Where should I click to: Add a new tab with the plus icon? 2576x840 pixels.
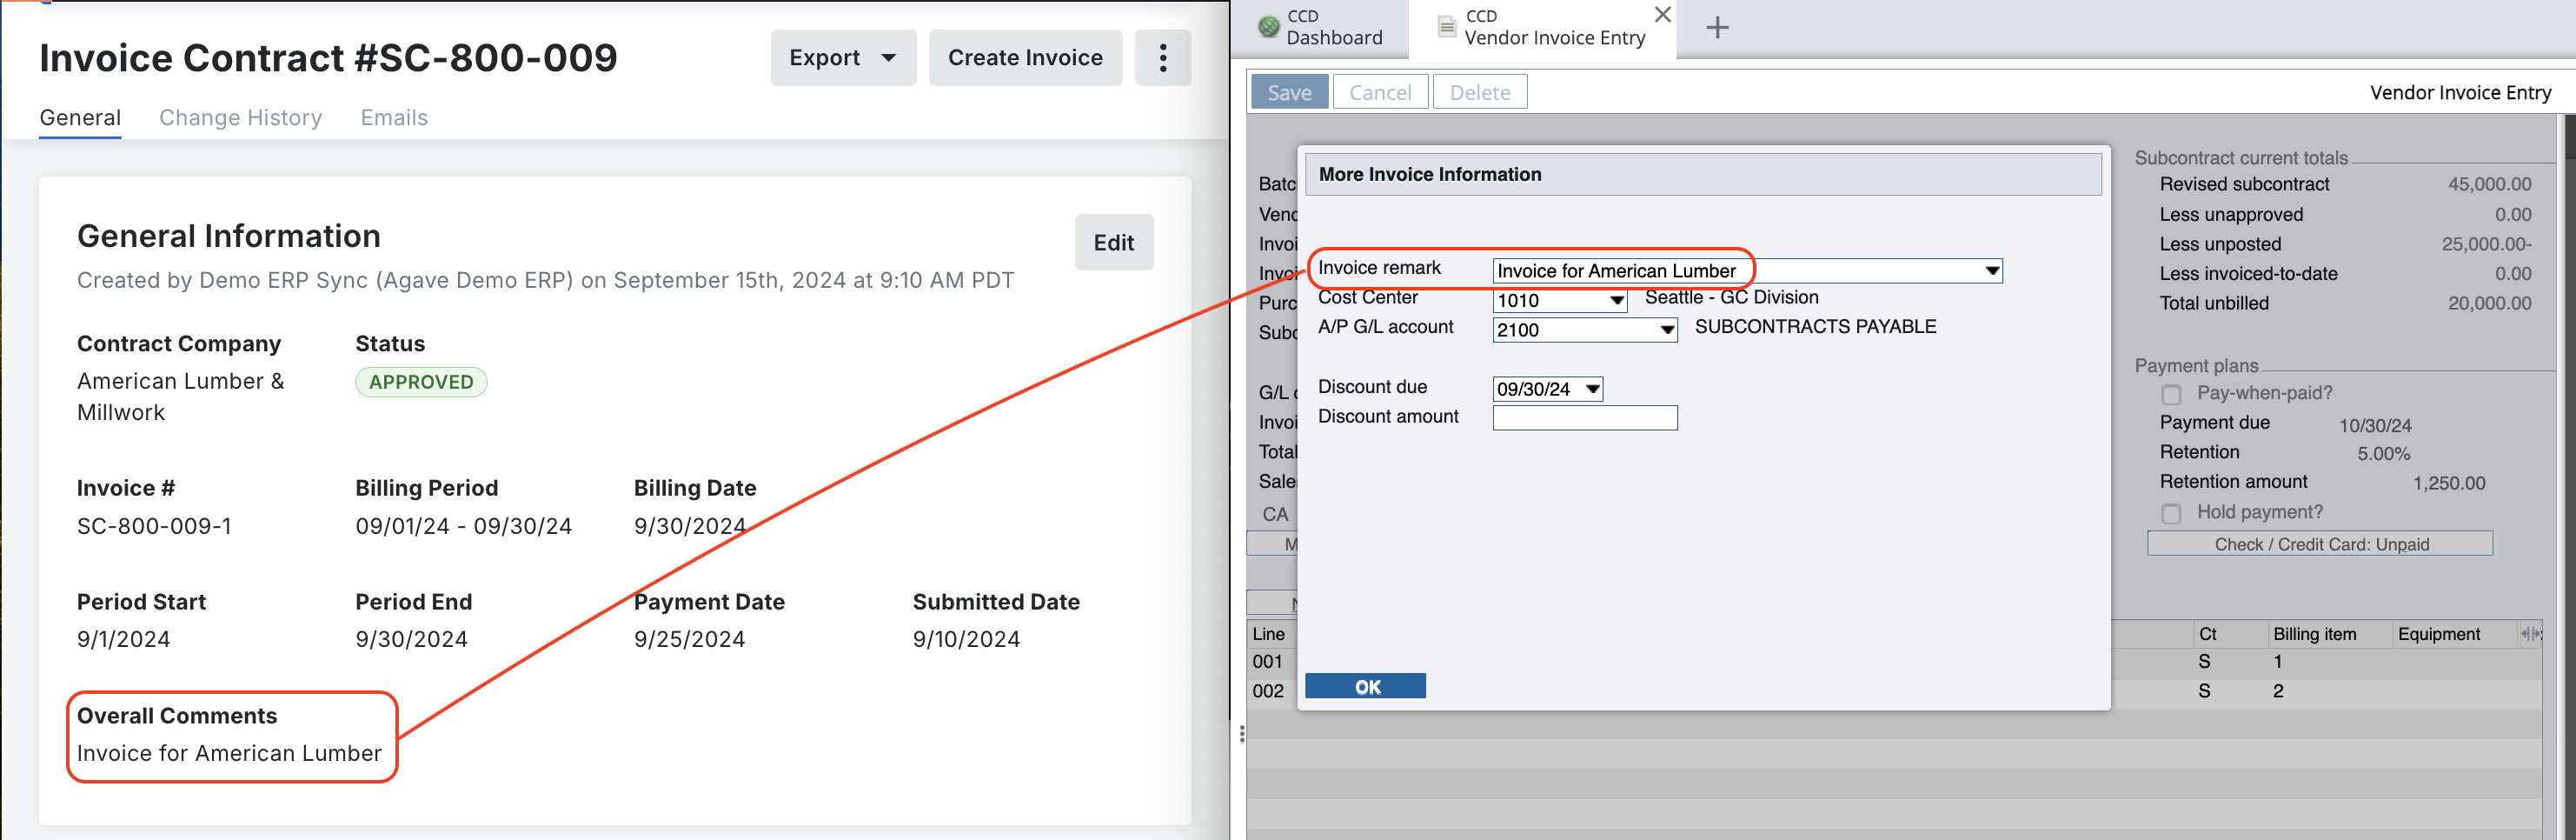click(x=1717, y=27)
